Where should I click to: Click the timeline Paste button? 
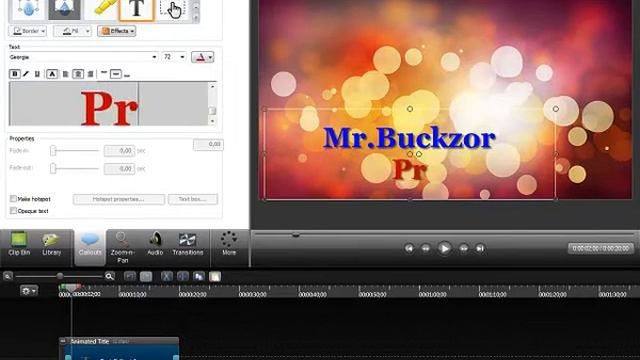click(215, 276)
